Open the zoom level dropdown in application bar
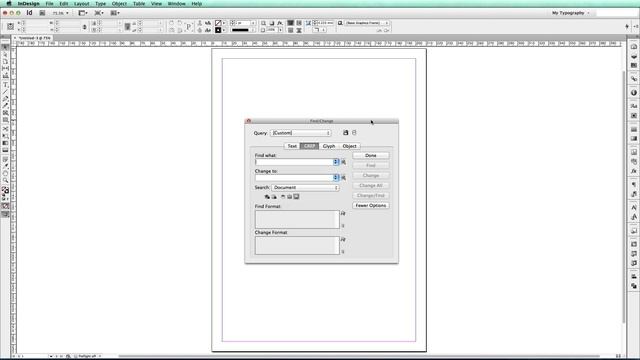Image resolution: width=640 pixels, height=360 pixels. pyautogui.click(x=60, y=13)
